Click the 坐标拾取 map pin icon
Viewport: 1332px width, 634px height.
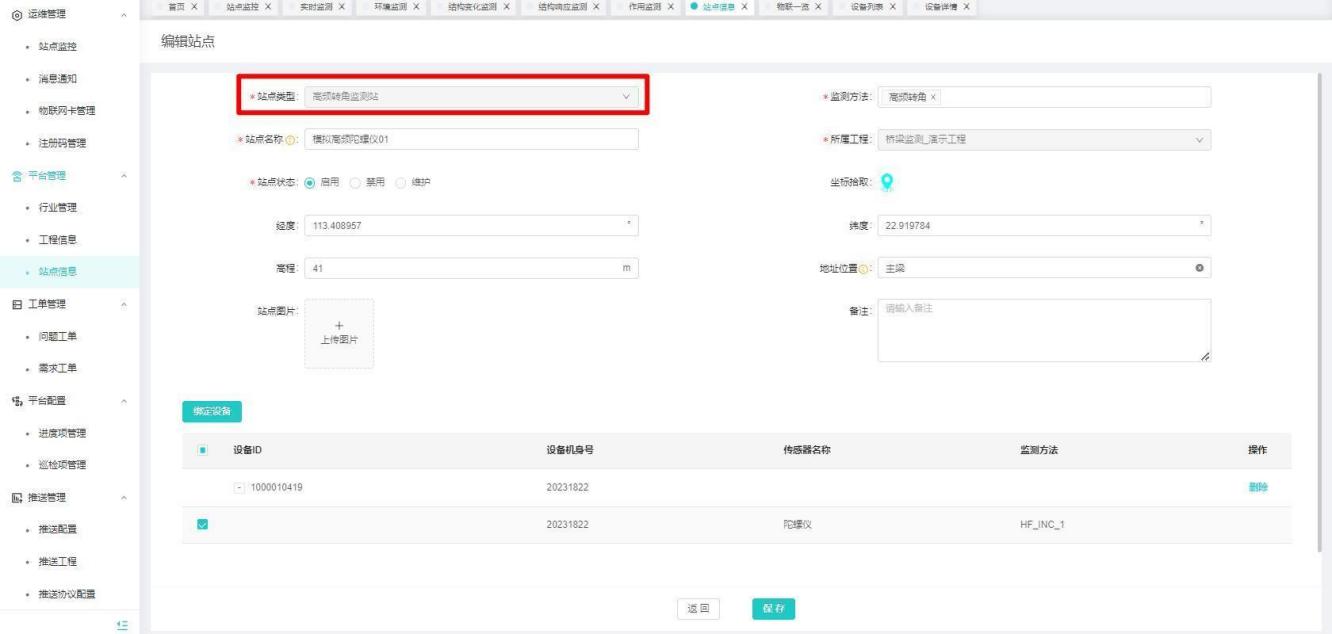point(886,182)
